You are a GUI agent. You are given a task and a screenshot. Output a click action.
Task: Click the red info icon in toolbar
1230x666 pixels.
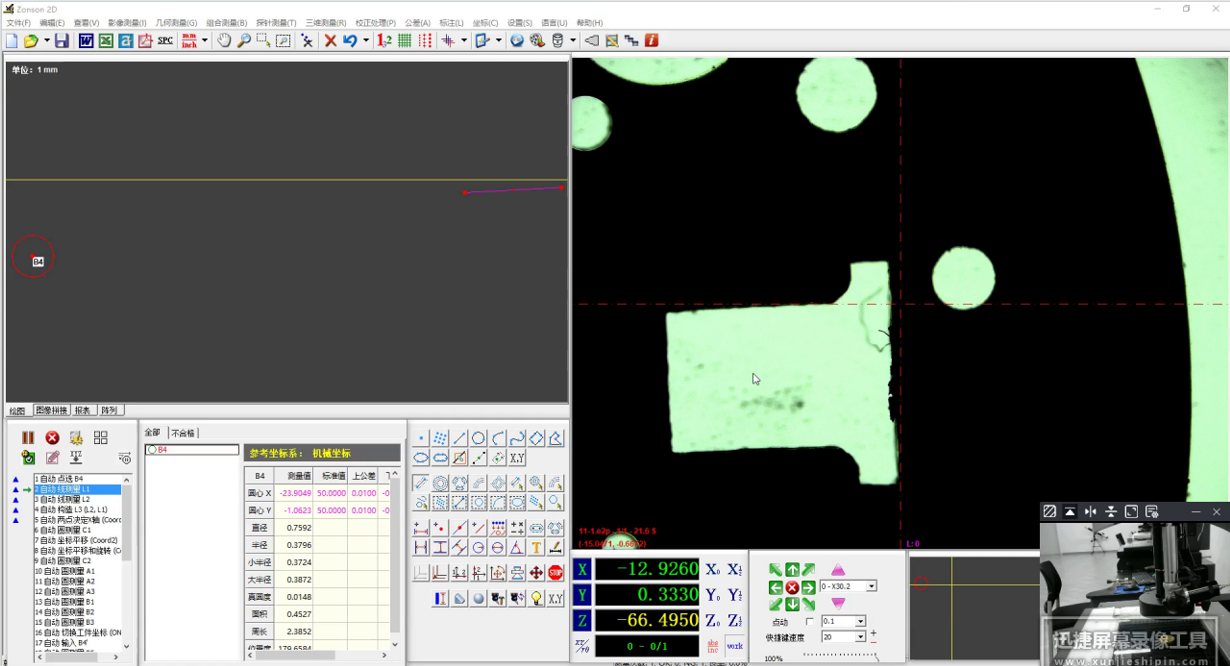[652, 41]
